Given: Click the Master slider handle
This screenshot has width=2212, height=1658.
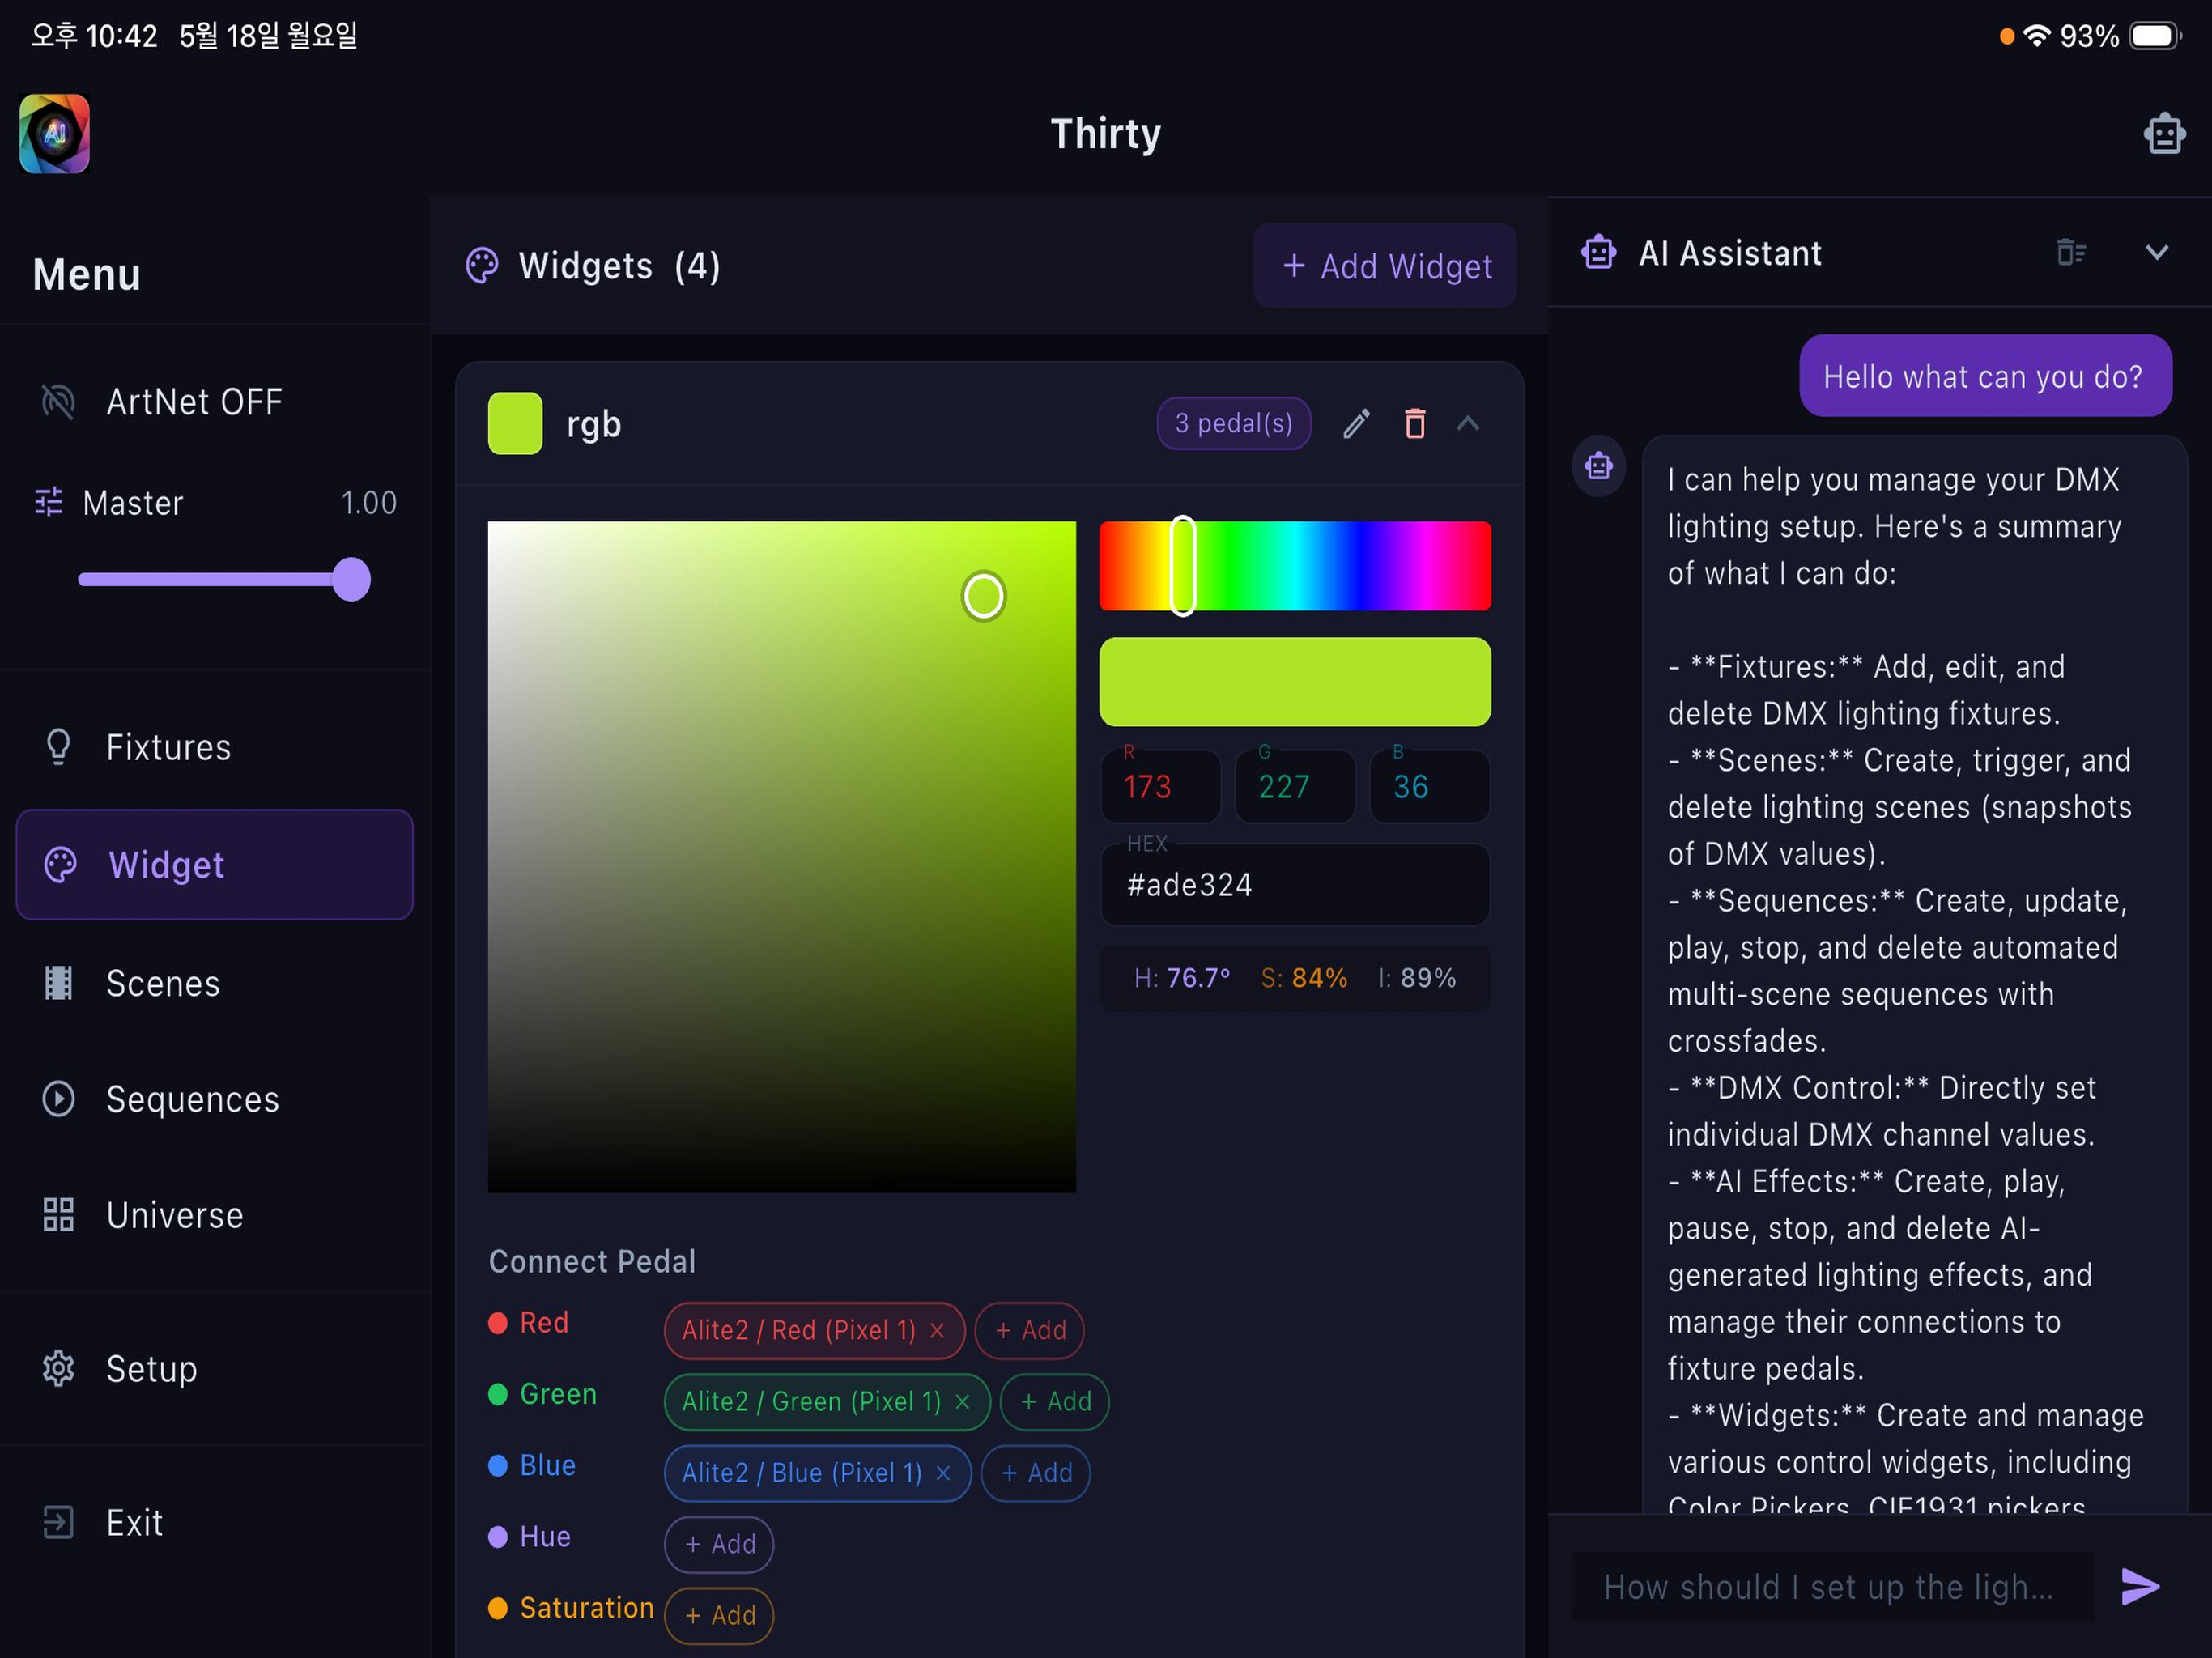Looking at the screenshot, I should point(351,580).
